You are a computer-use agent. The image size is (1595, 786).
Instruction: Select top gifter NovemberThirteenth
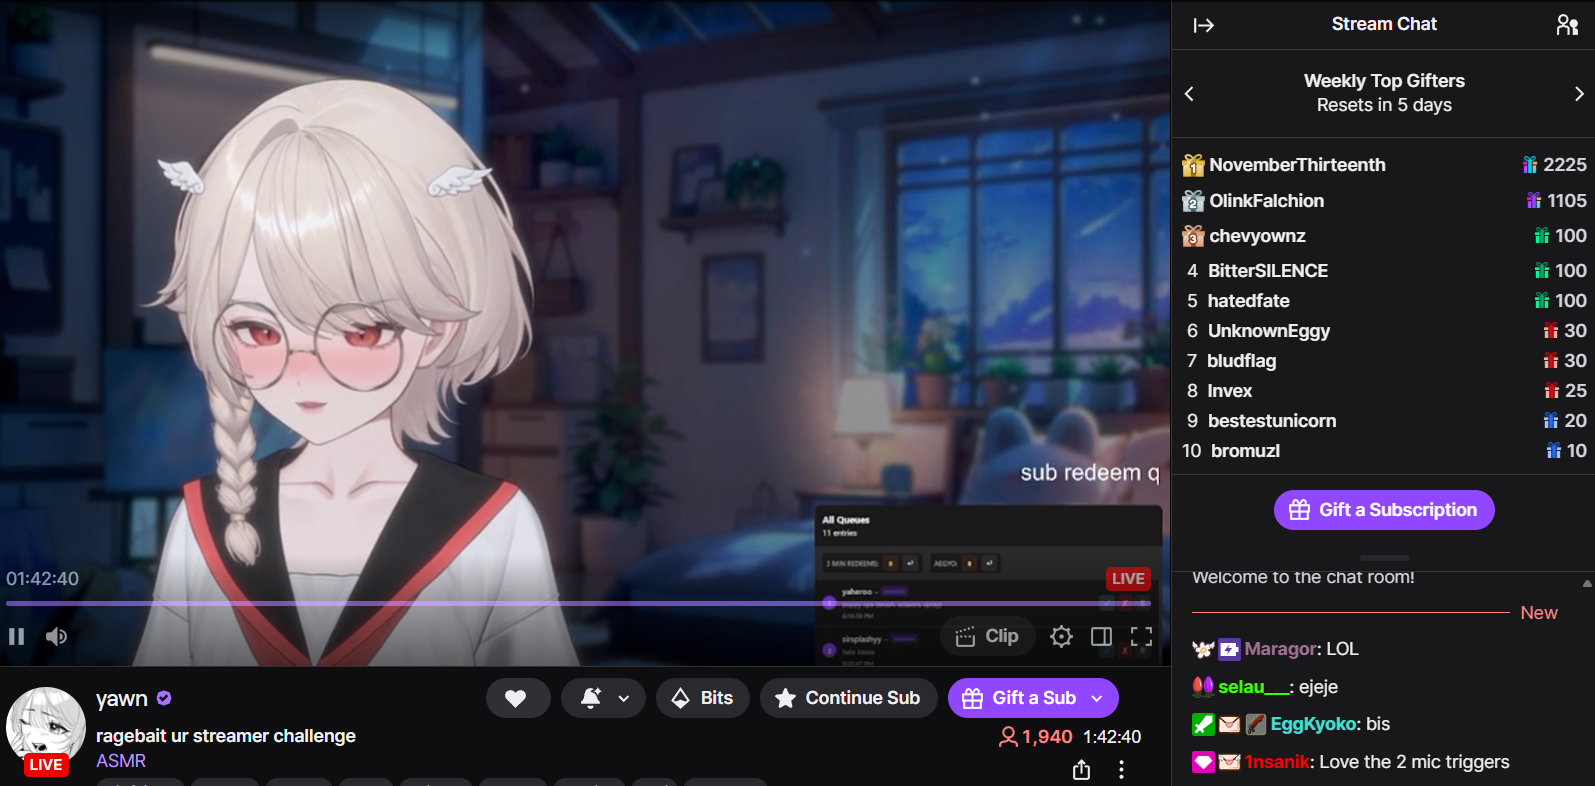[1297, 165]
